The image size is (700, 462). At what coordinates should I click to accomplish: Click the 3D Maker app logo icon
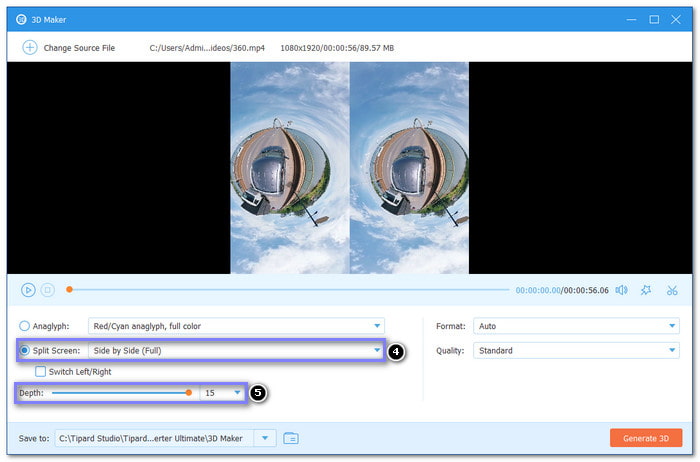pyautogui.click(x=14, y=18)
